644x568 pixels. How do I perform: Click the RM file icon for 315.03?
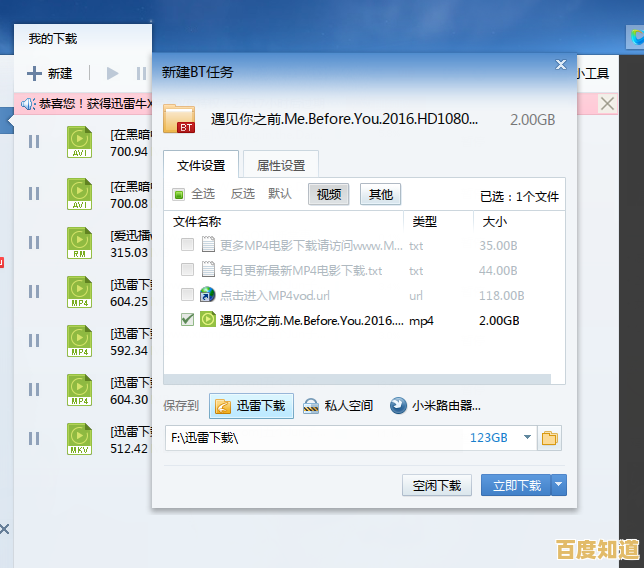coord(79,243)
